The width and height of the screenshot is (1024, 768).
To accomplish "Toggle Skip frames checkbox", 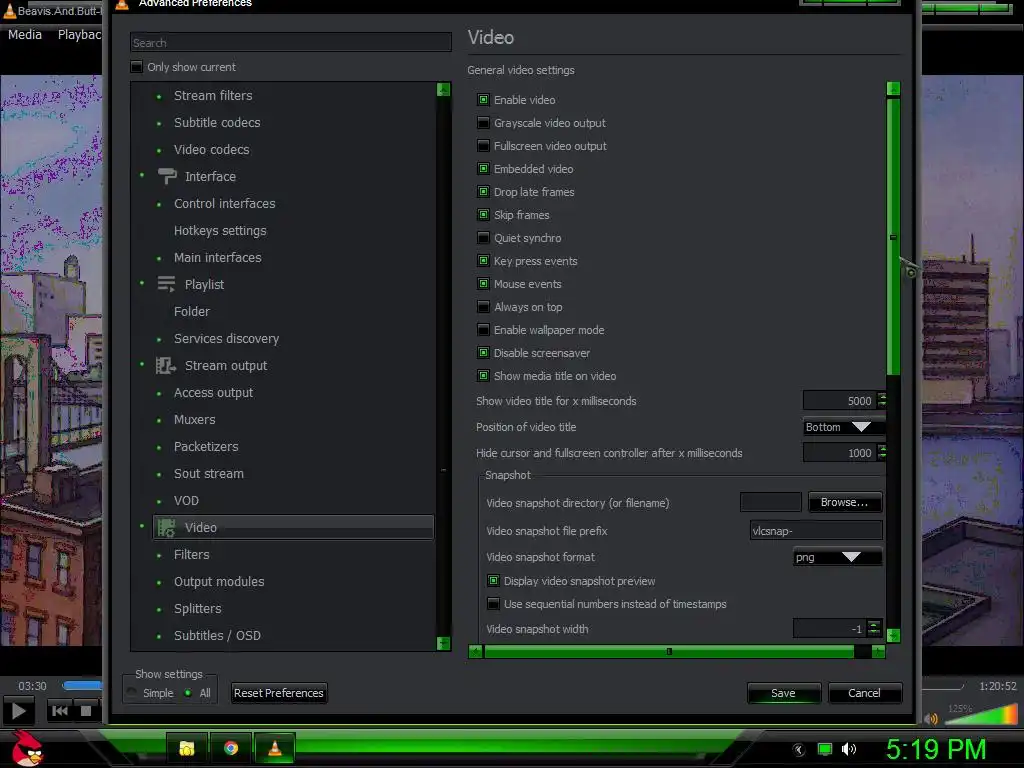I will pyautogui.click(x=483, y=214).
